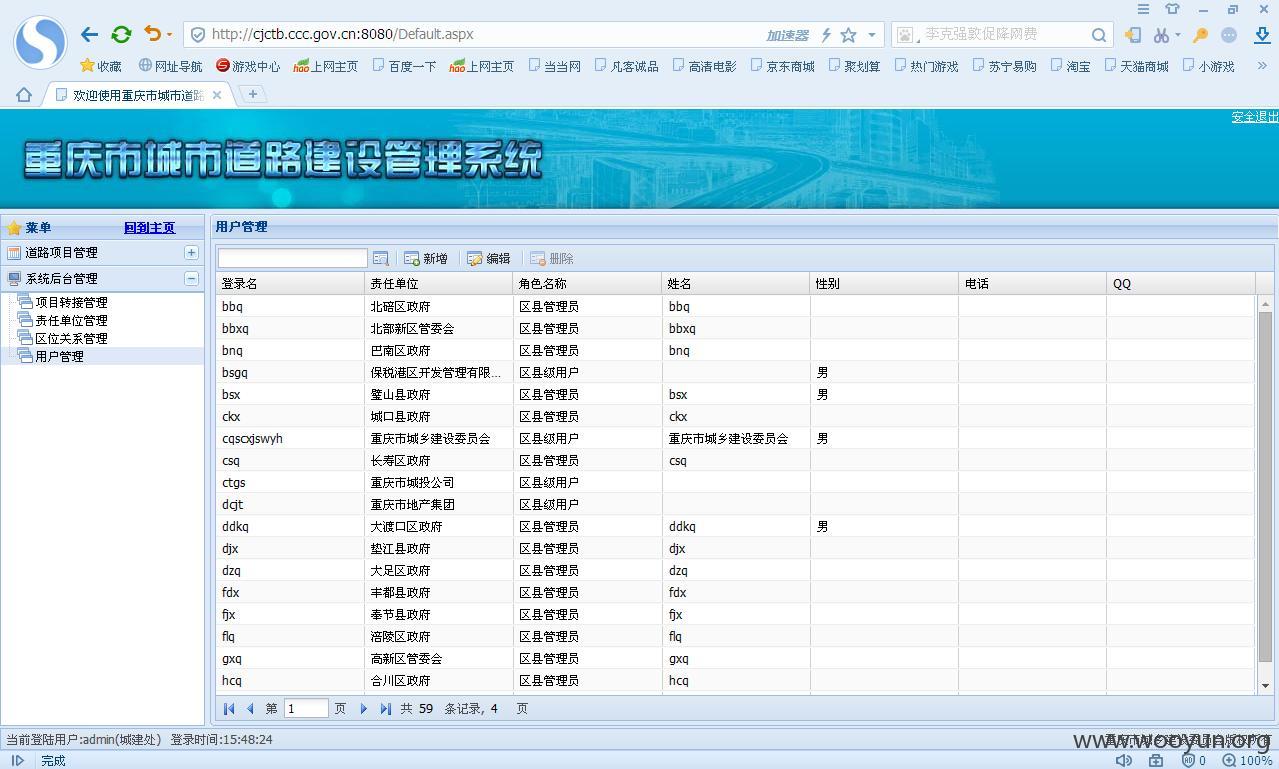Click the 编辑 (edit) toolbar button
The width and height of the screenshot is (1279, 769).
click(489, 258)
